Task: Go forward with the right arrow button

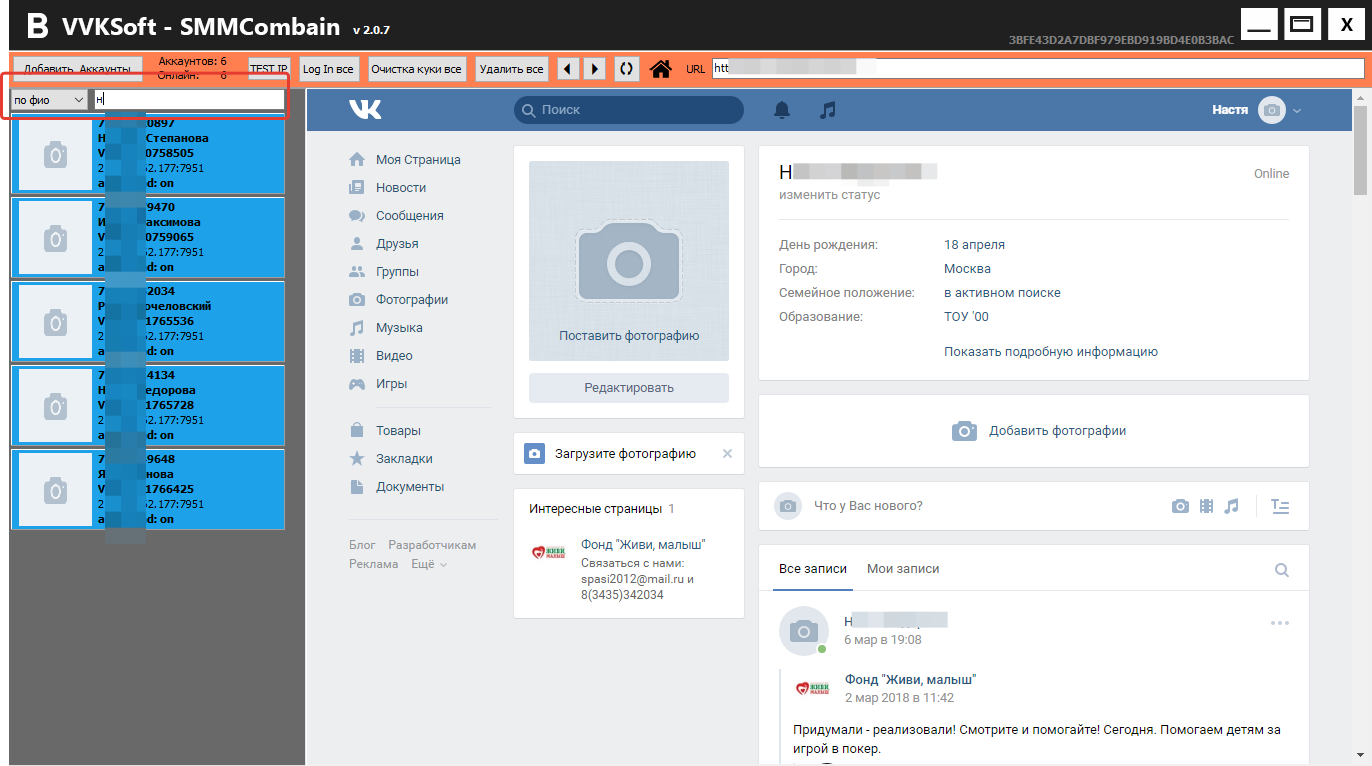Action: (595, 69)
